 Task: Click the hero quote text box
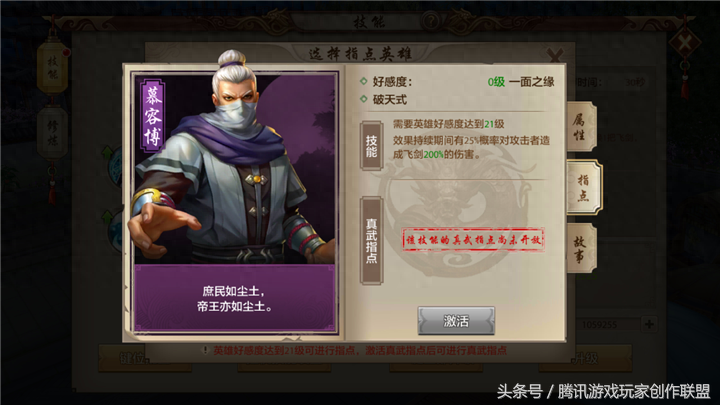click(x=235, y=298)
